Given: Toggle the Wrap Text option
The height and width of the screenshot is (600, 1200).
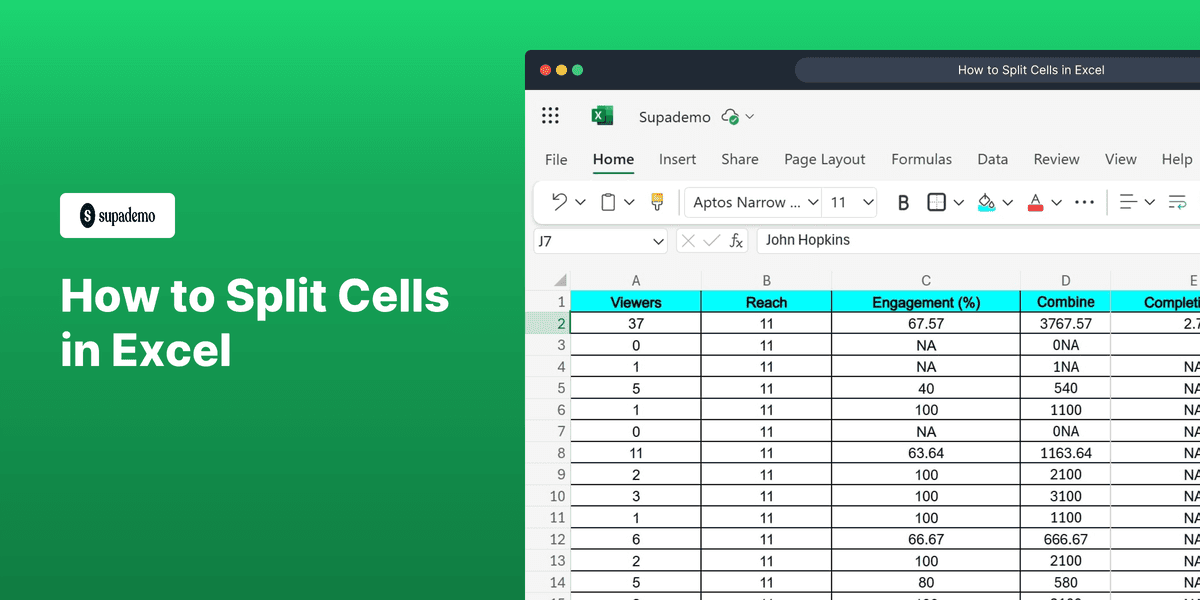Looking at the screenshot, I should [x=1177, y=202].
